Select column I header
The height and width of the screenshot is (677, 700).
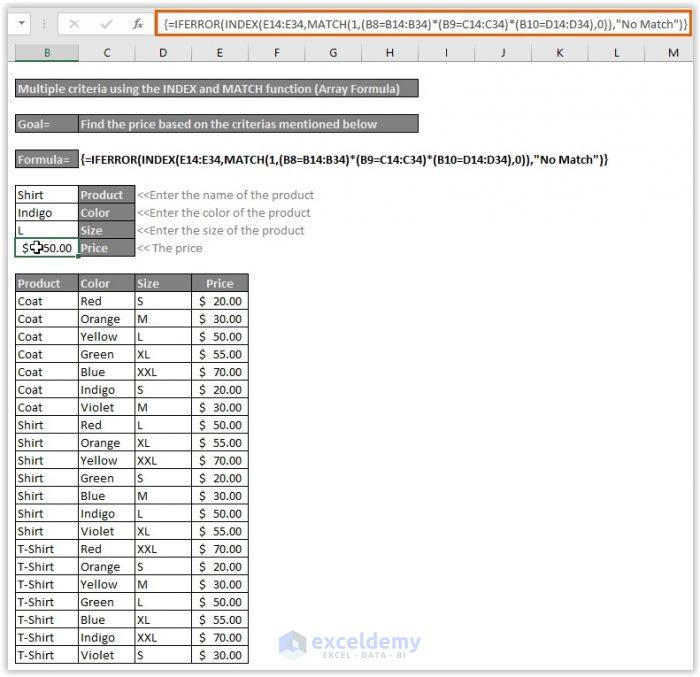(446, 53)
